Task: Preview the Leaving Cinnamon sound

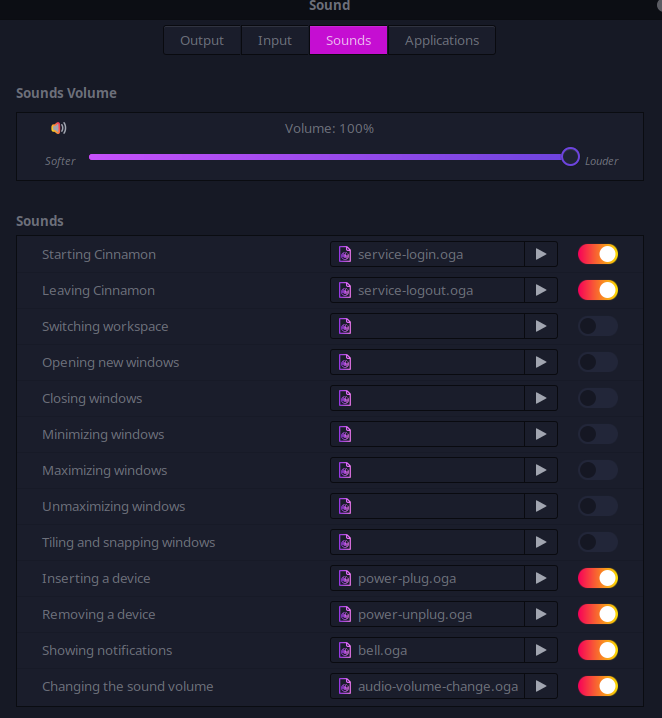Action: (541, 290)
